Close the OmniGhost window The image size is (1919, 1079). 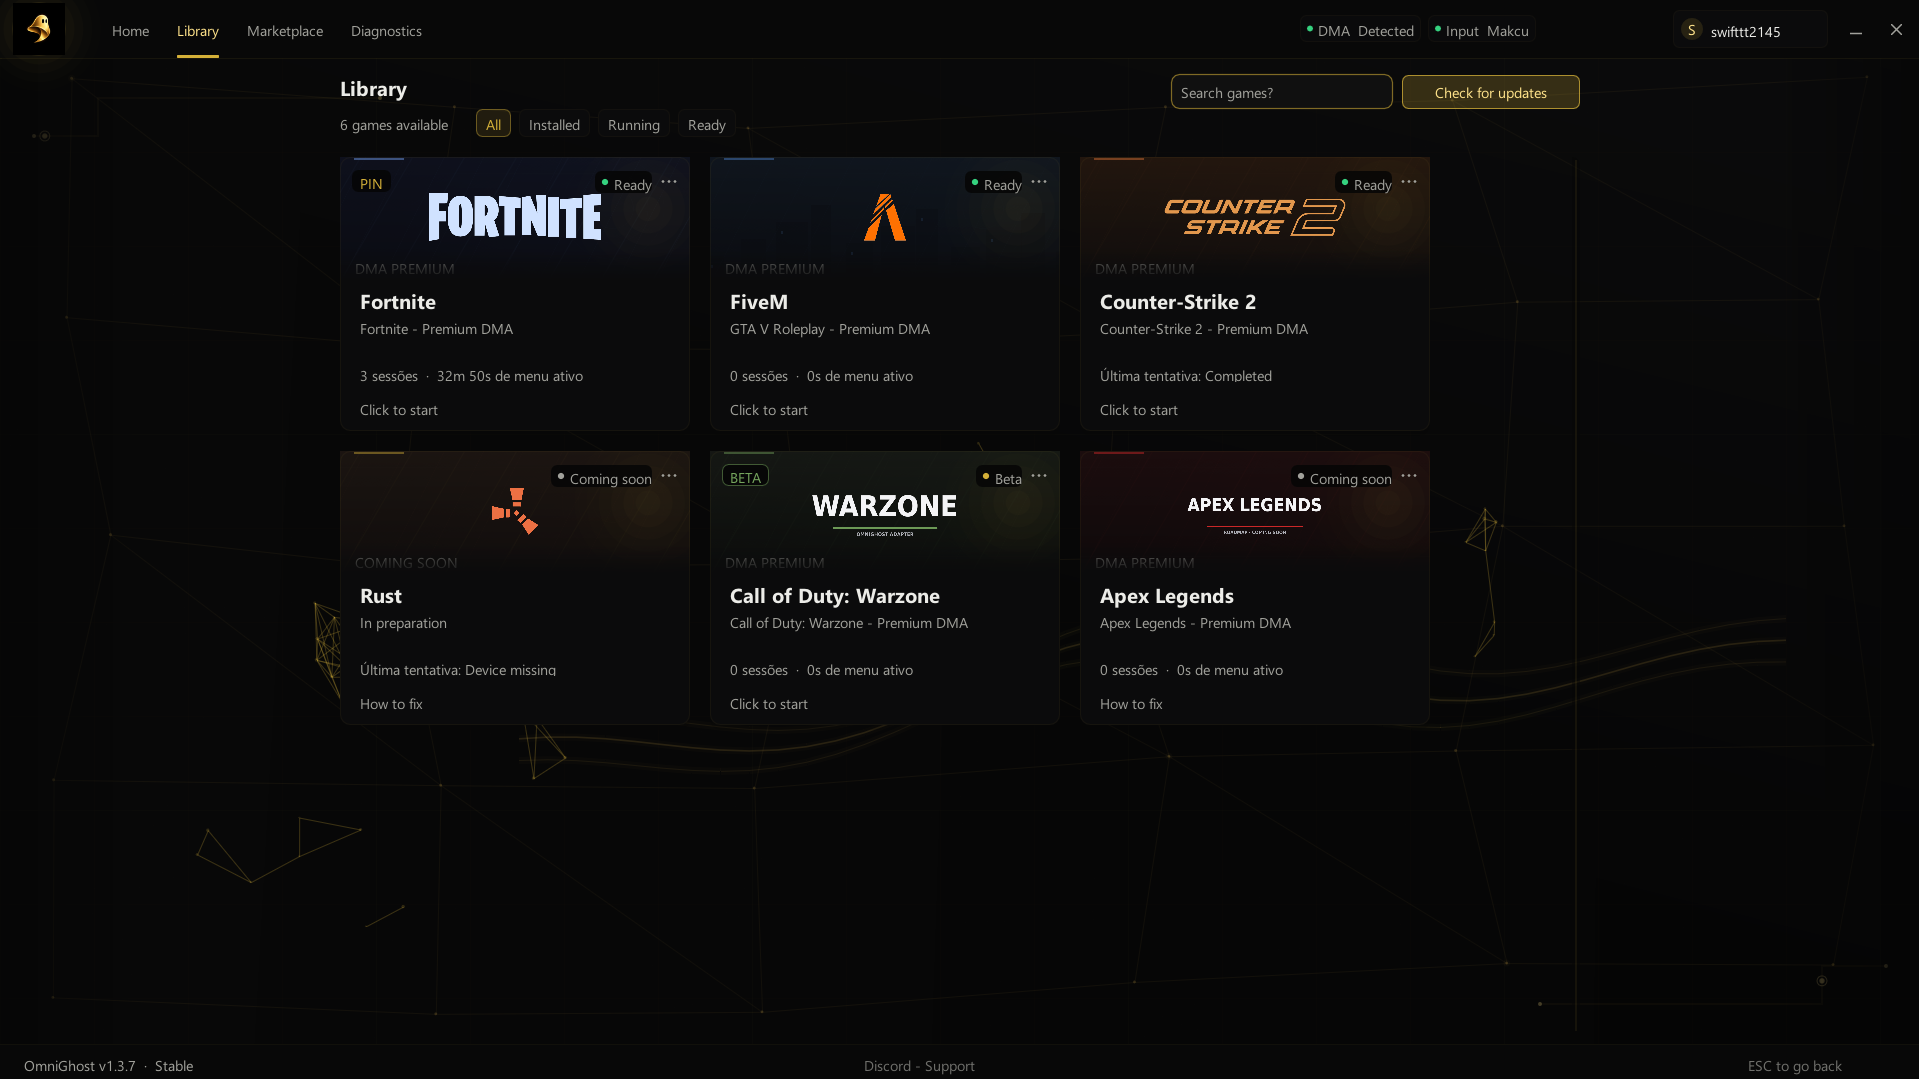(x=1896, y=30)
